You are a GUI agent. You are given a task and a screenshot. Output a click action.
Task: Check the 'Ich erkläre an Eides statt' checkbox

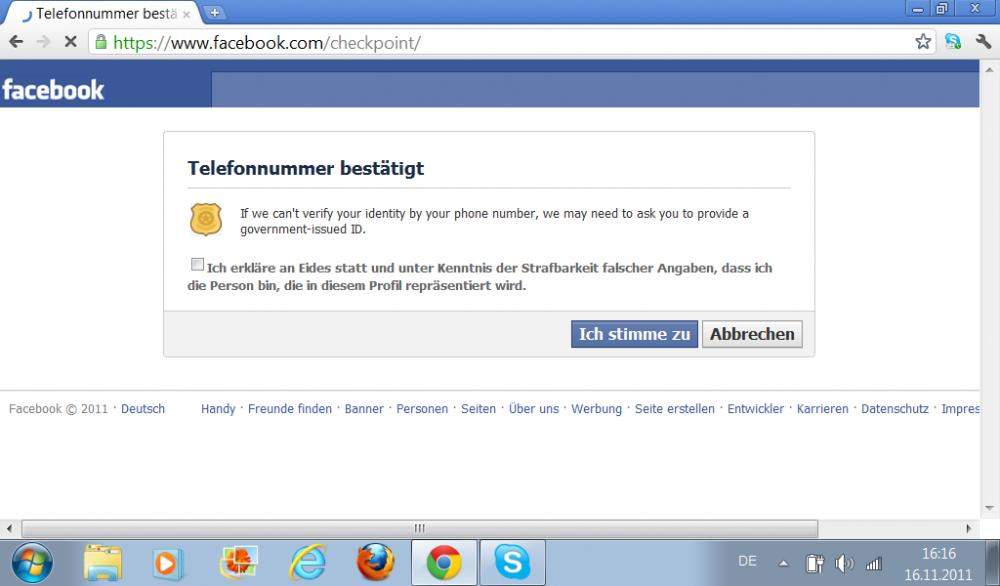197,265
